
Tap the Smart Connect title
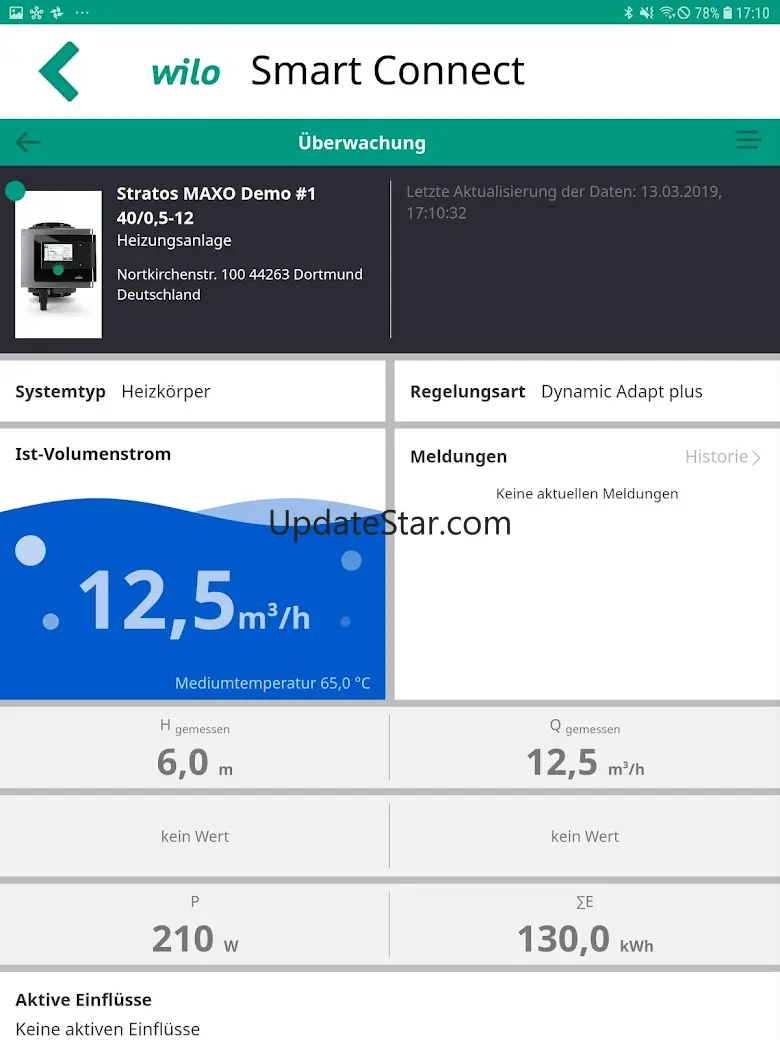click(387, 70)
